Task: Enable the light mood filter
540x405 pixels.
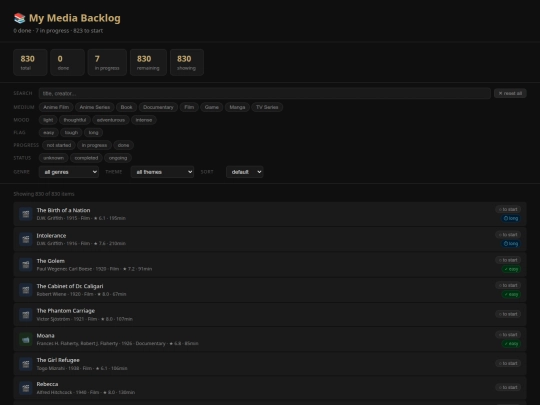Action: point(48,120)
